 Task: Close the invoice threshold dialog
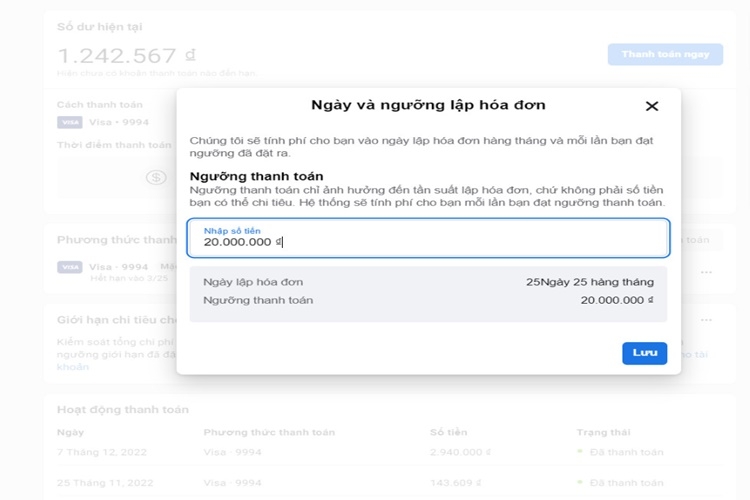pos(652,106)
